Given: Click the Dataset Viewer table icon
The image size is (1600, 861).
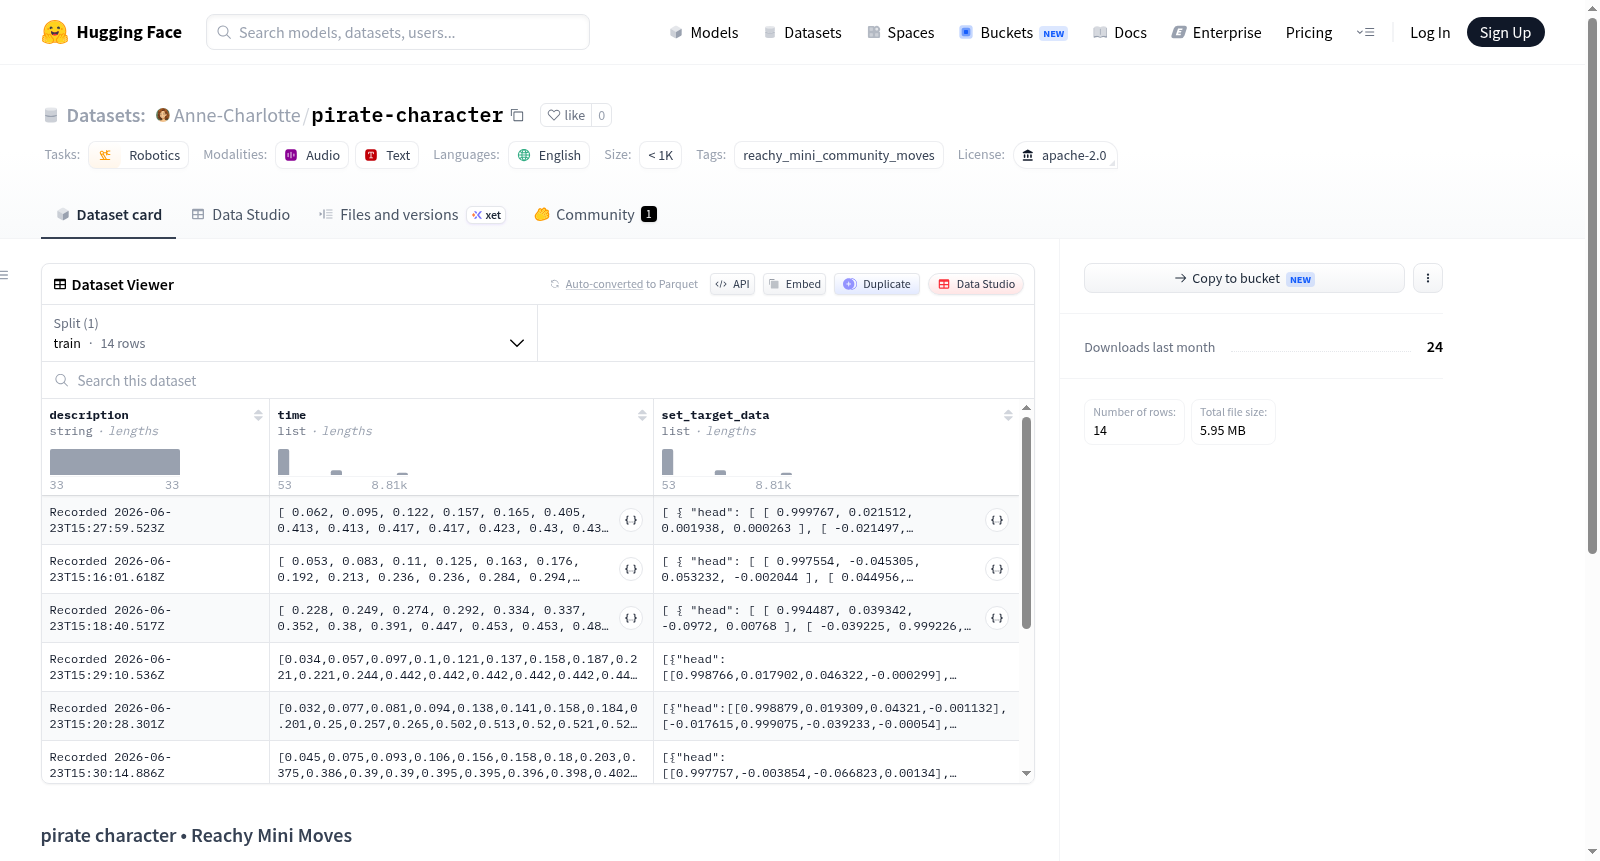Looking at the screenshot, I should (60, 285).
